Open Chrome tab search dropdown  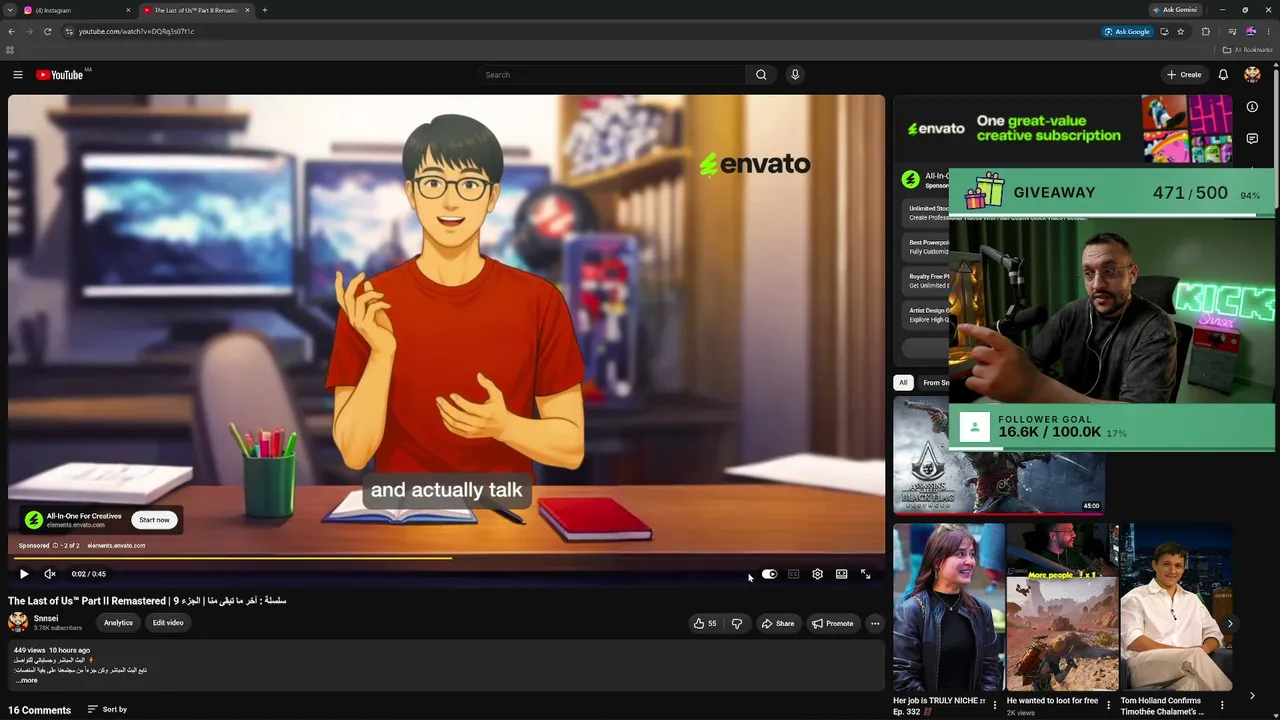(x=9, y=10)
